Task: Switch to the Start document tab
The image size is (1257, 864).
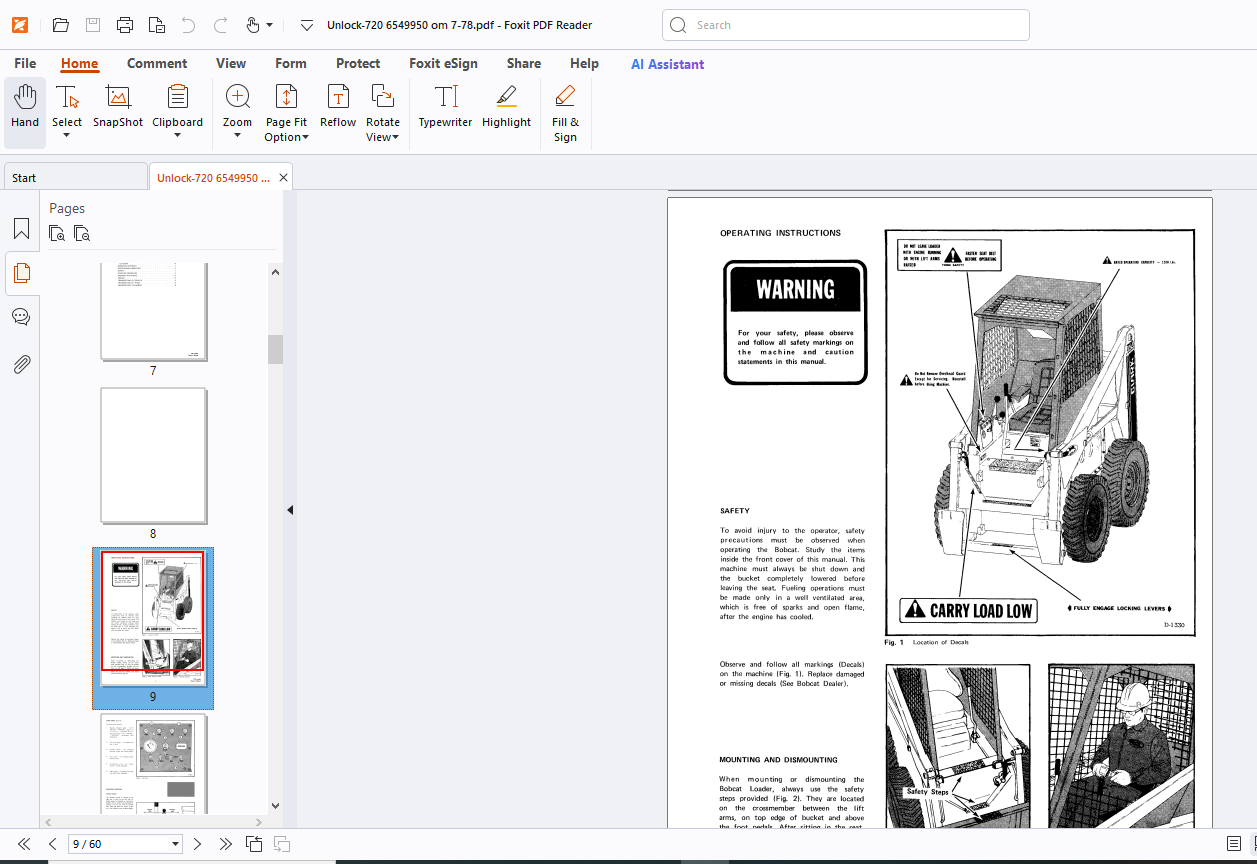Action: pos(75,178)
